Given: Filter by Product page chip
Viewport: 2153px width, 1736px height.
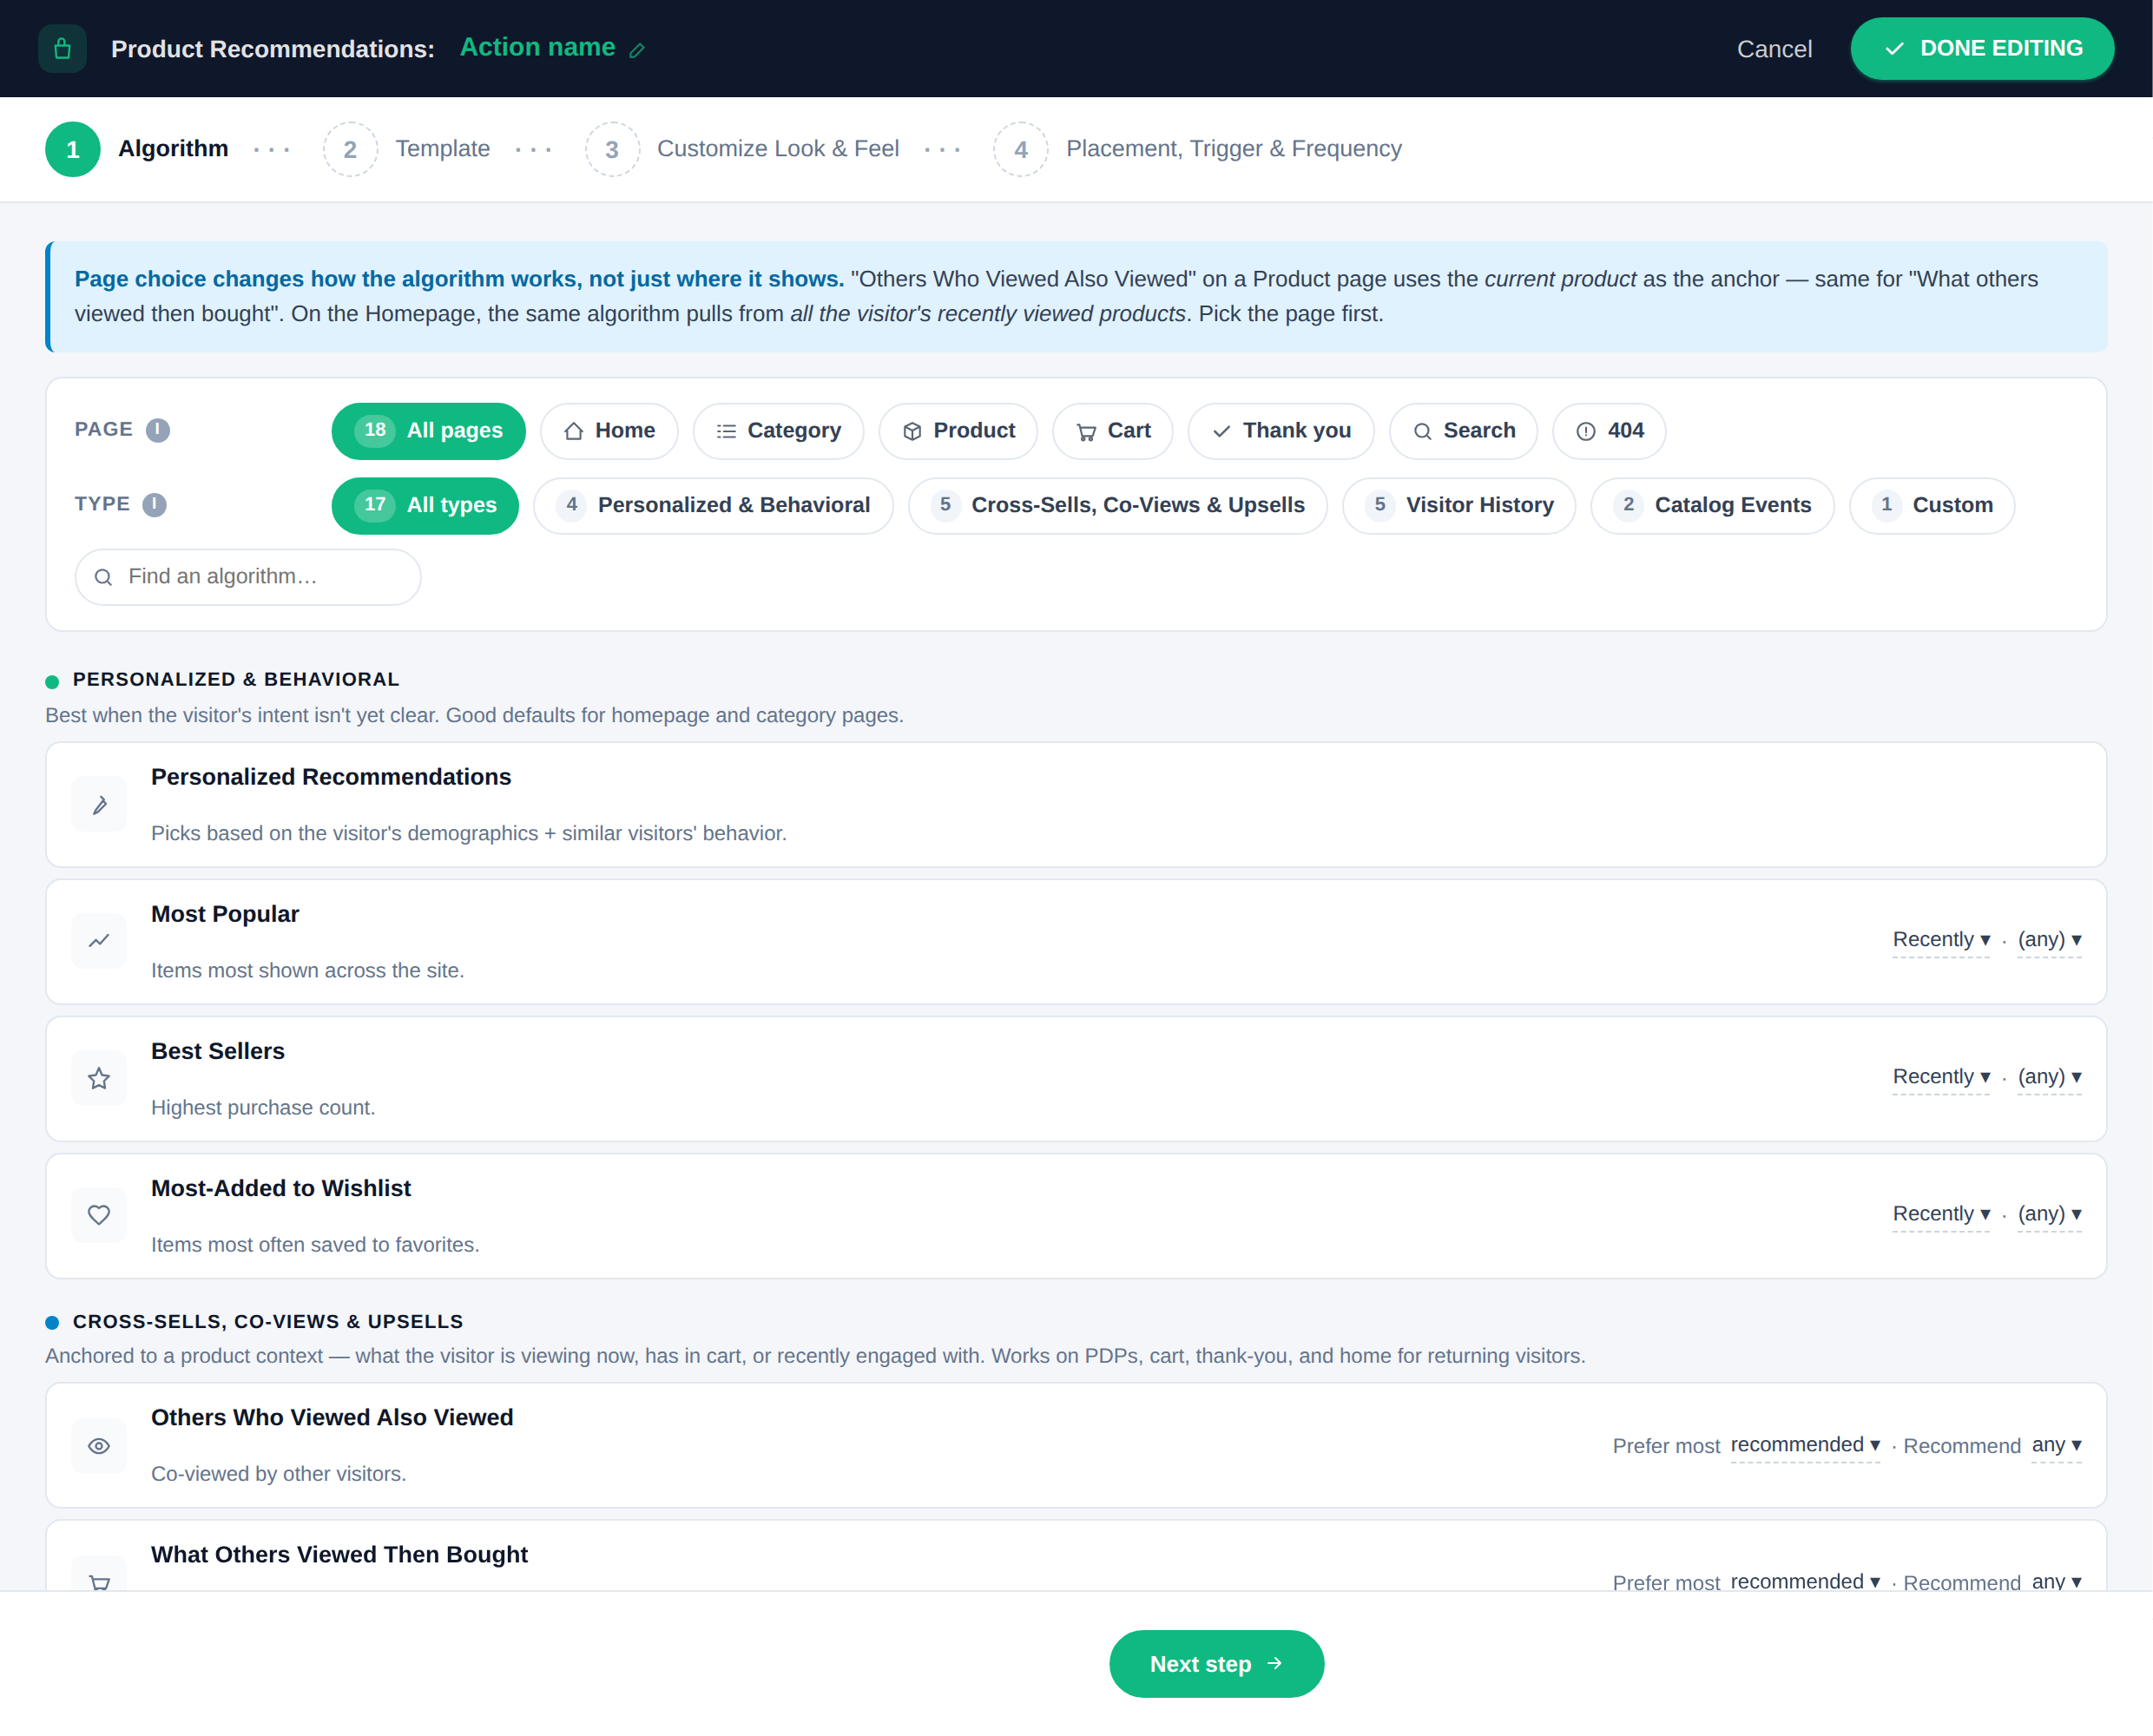Looking at the screenshot, I should [958, 431].
